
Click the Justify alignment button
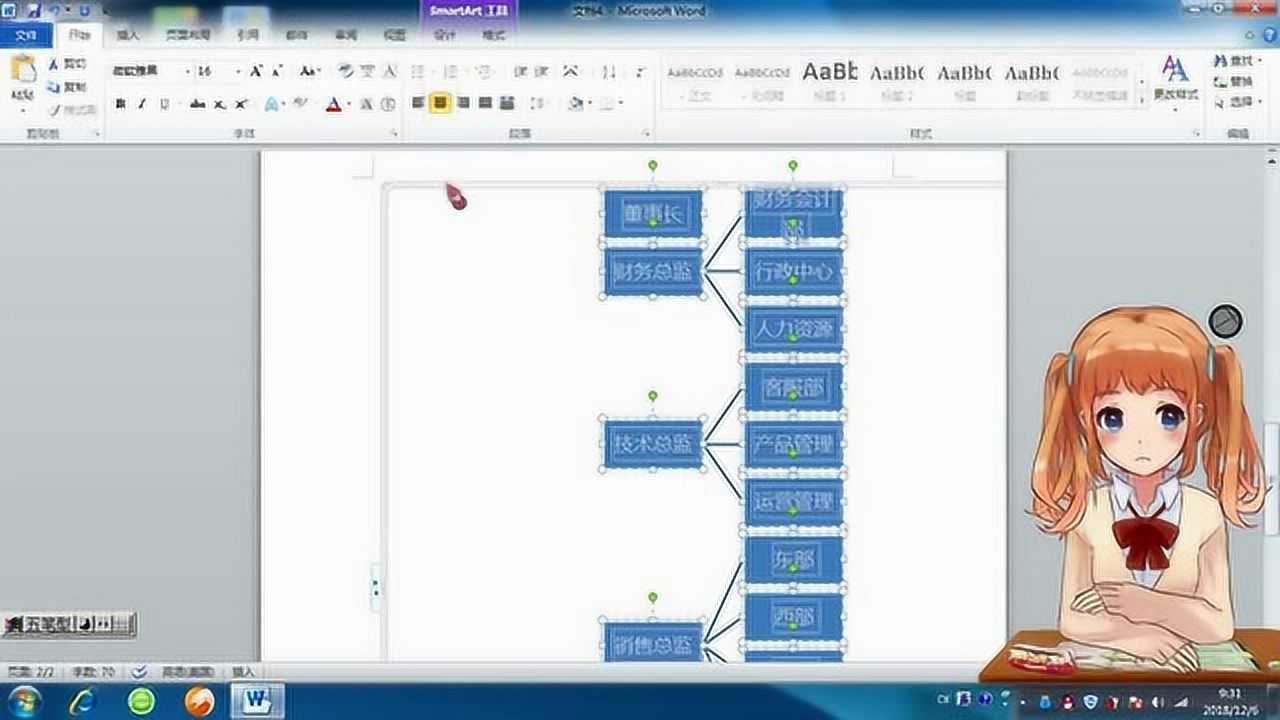[485, 103]
